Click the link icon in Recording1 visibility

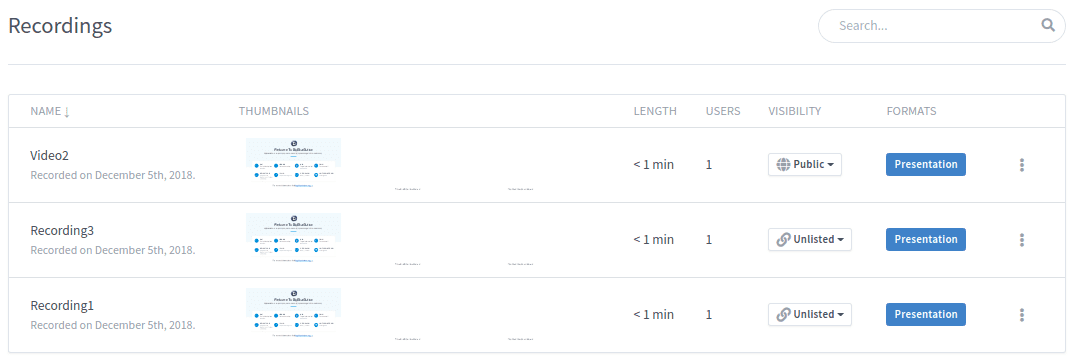783,315
